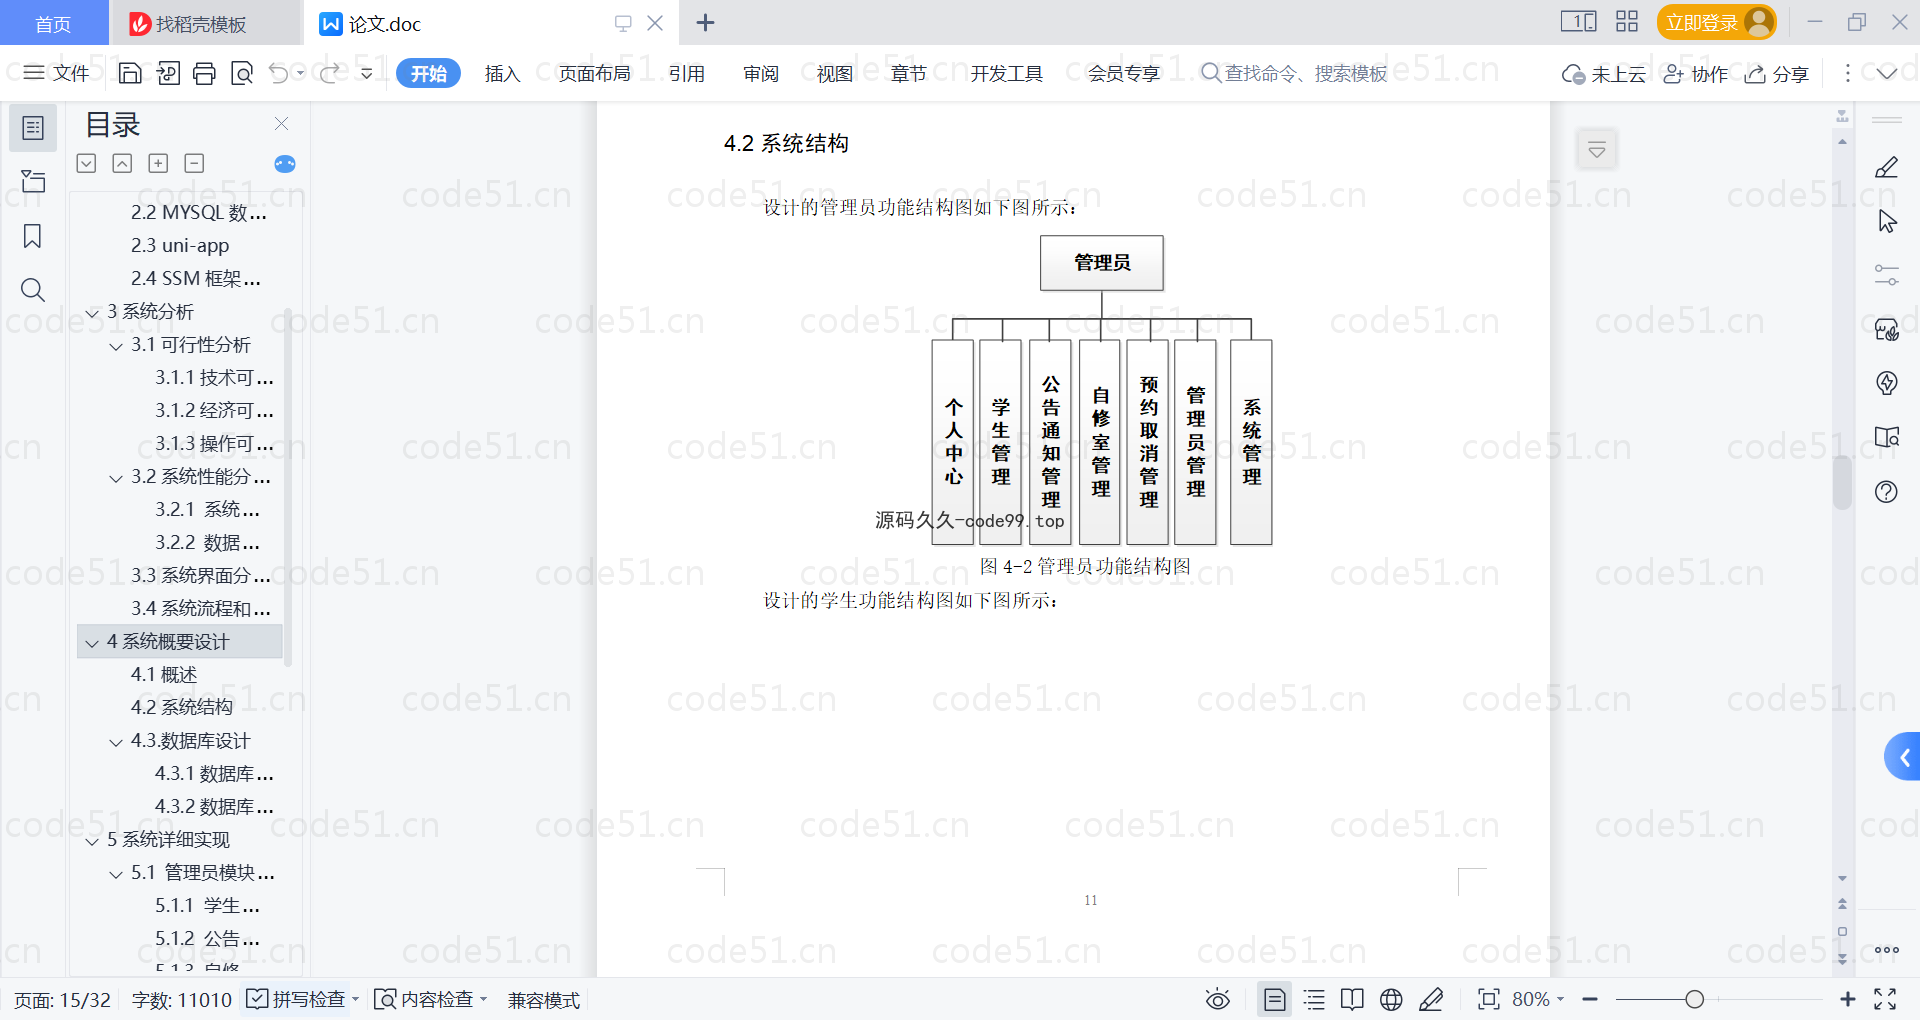Expand the blue side panel arrow
The image size is (1920, 1020).
[x=1904, y=757]
